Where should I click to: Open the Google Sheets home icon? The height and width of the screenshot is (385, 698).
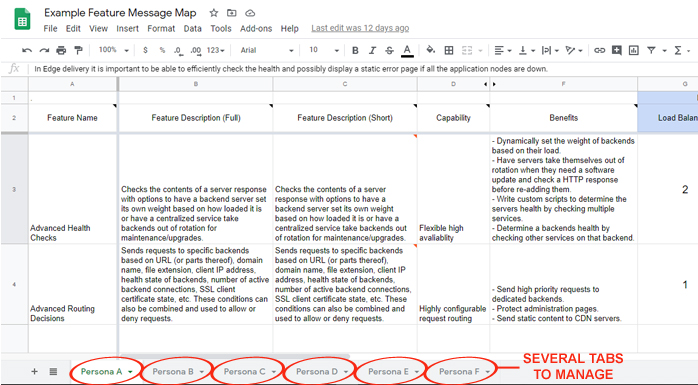coord(22,20)
